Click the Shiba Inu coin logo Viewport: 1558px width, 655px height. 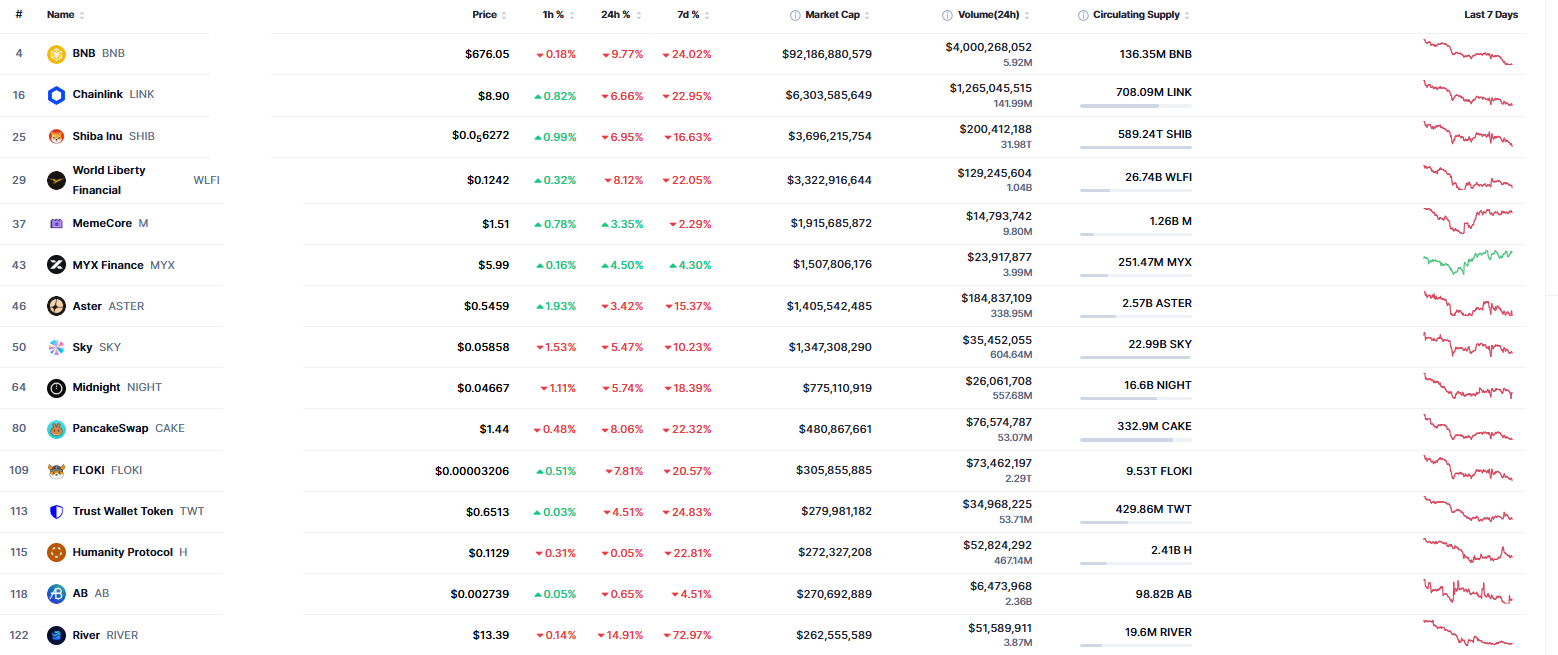point(56,137)
